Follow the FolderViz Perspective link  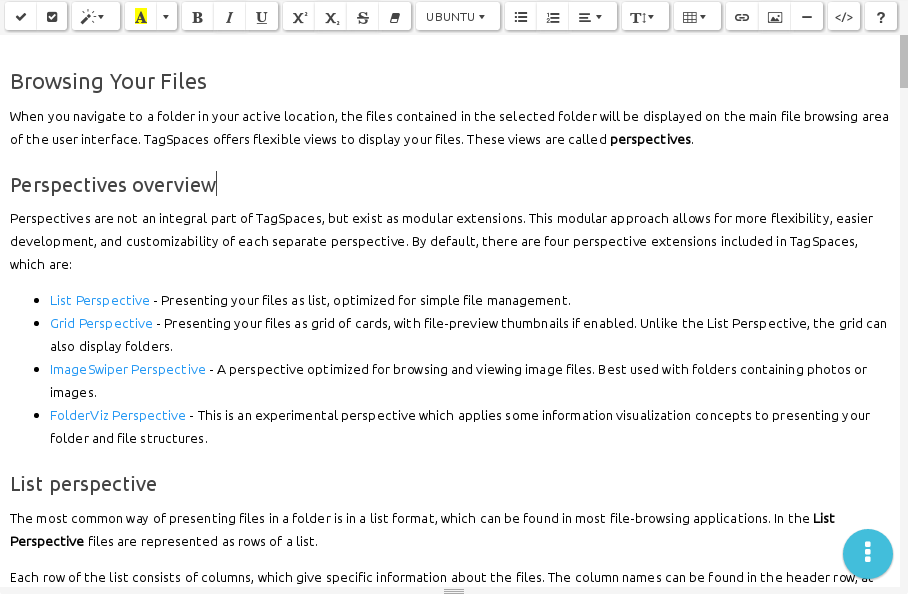pos(118,415)
